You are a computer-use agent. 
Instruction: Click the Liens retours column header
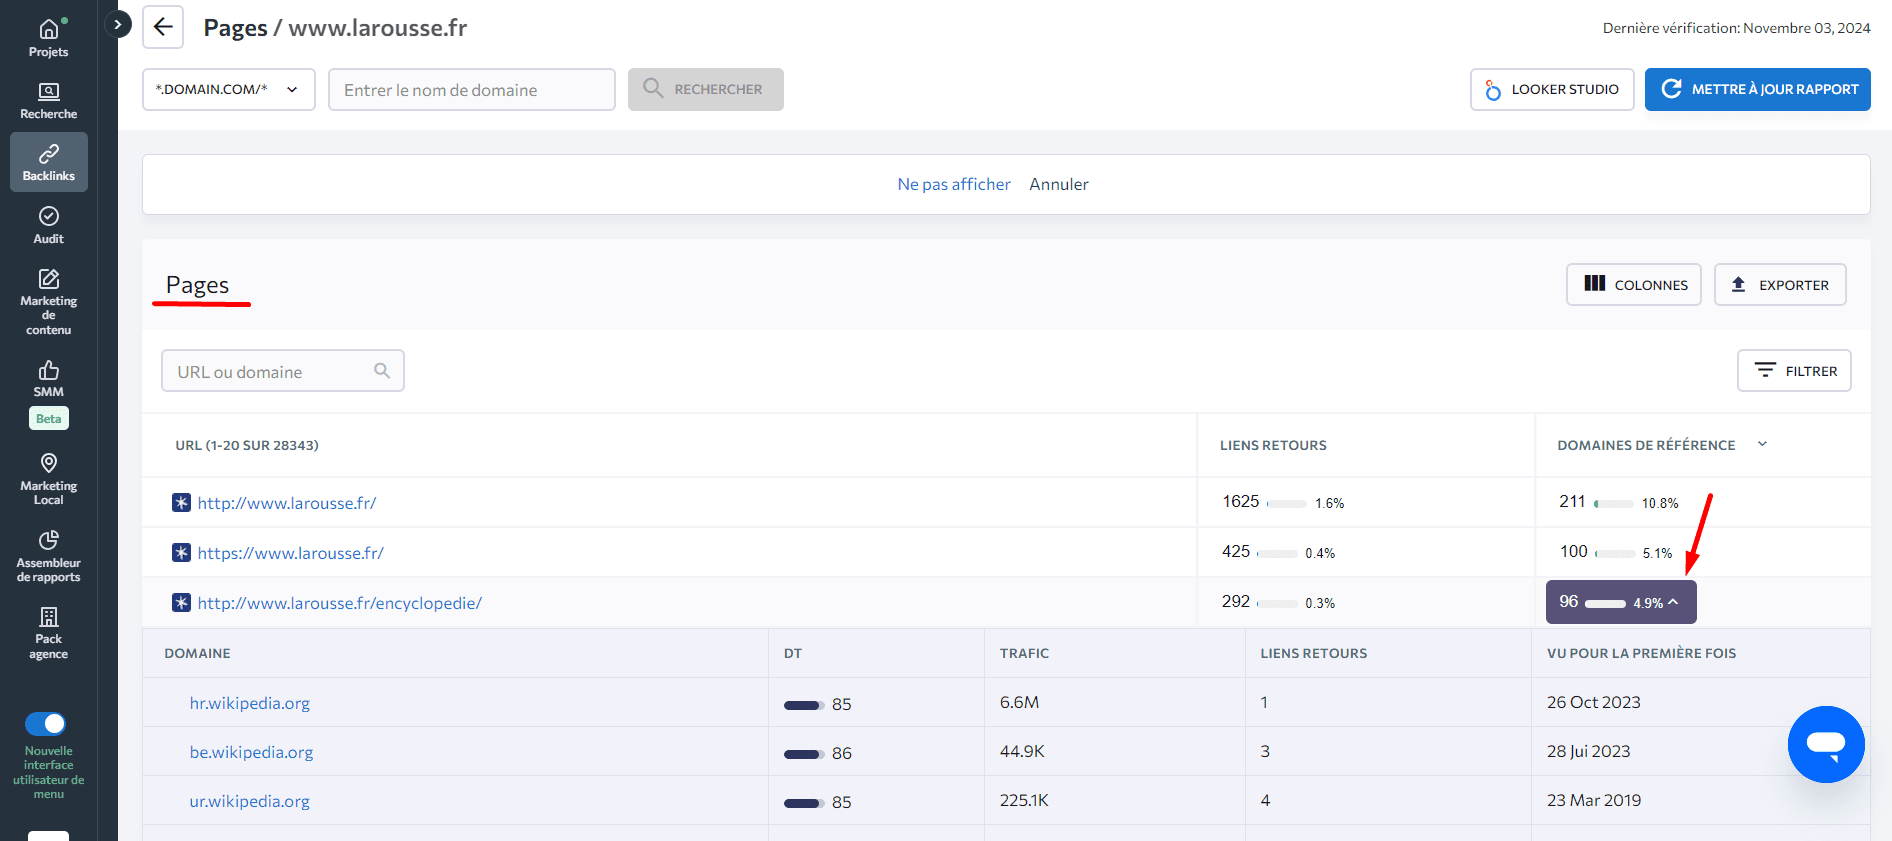click(1273, 445)
